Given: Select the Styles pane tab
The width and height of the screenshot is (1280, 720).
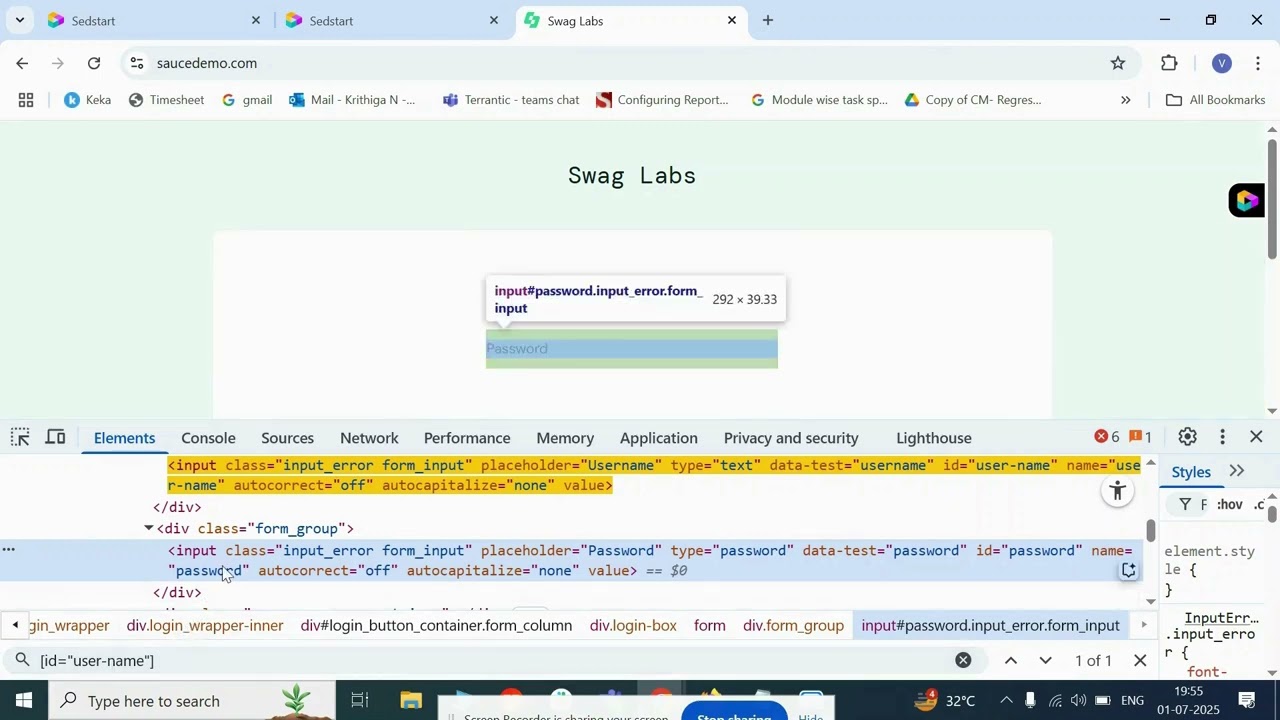Looking at the screenshot, I should (x=1191, y=472).
